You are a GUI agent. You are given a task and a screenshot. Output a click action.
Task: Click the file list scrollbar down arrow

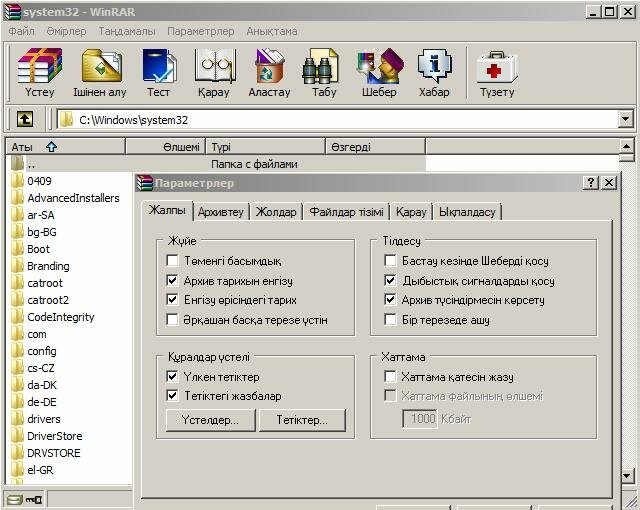coord(627,476)
